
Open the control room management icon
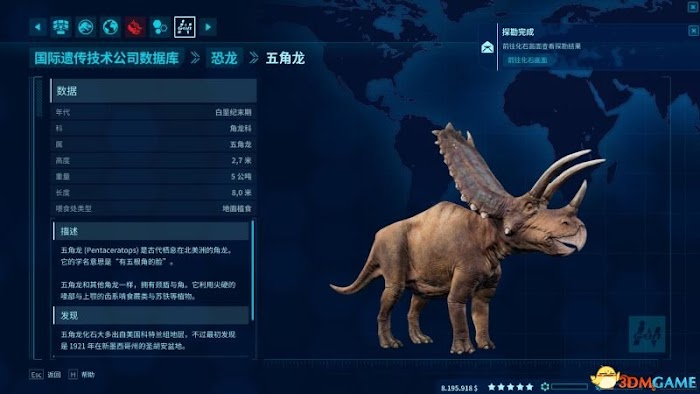coord(61,27)
